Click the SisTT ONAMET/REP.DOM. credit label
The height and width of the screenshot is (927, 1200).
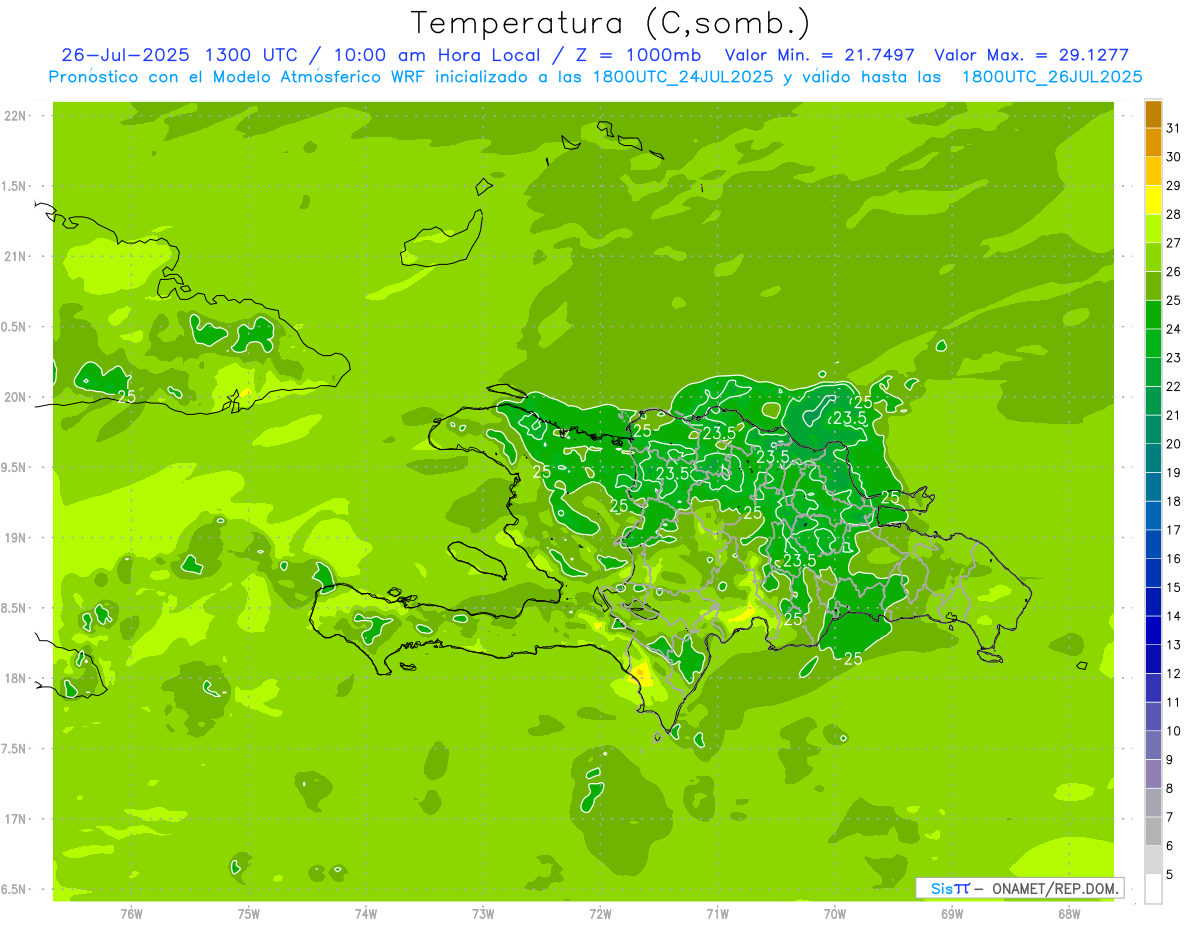point(1019,888)
